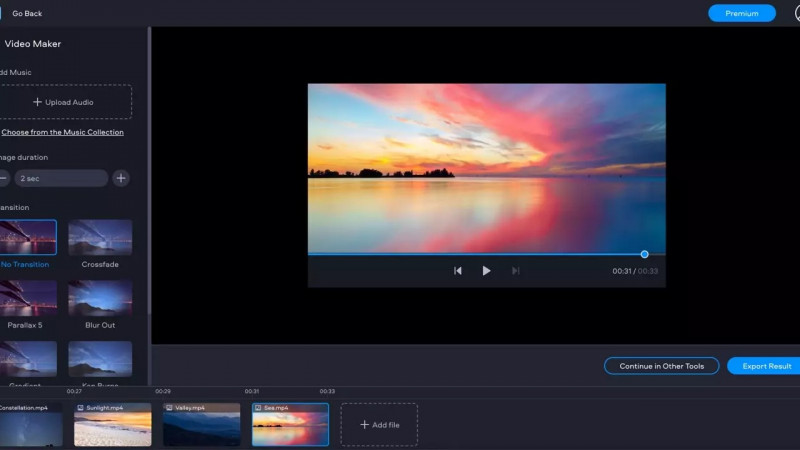Click the Video Maker title
The image size is (800, 450).
pos(33,44)
